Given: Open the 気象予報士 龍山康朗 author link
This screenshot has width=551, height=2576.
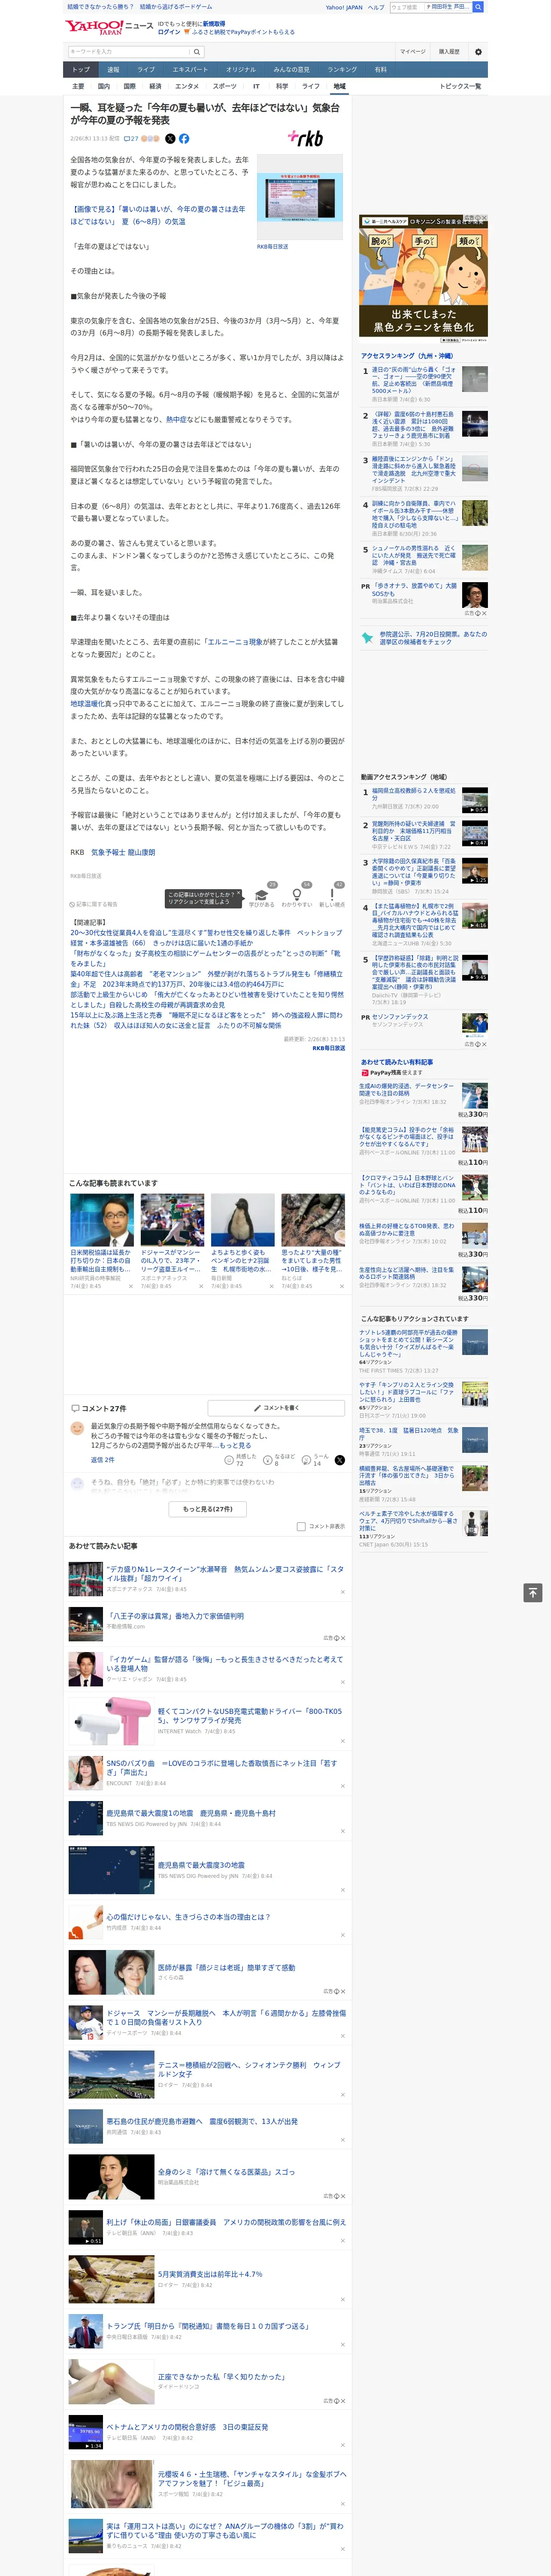Looking at the screenshot, I should coord(123,853).
